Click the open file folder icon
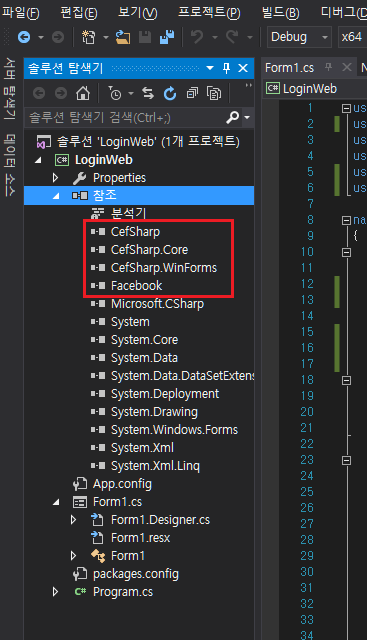The height and width of the screenshot is (640, 367). tap(122, 38)
